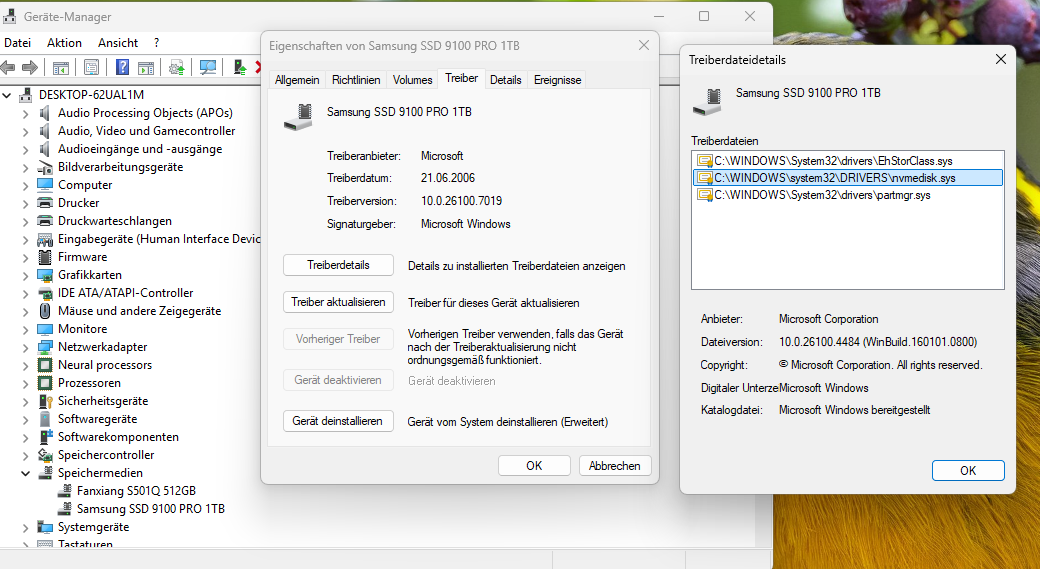
Task: Click the Audio Processing Objects speaker icon
Action: [44, 113]
